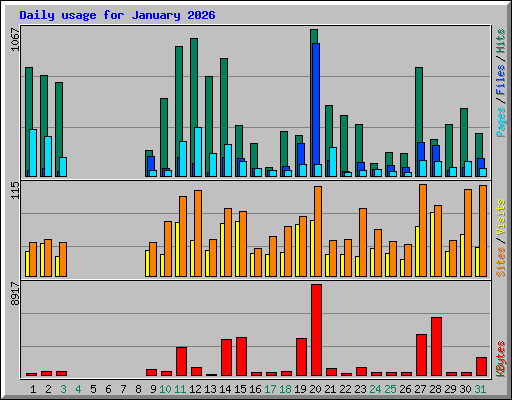Click the green Hits bar for day 27

419,105
